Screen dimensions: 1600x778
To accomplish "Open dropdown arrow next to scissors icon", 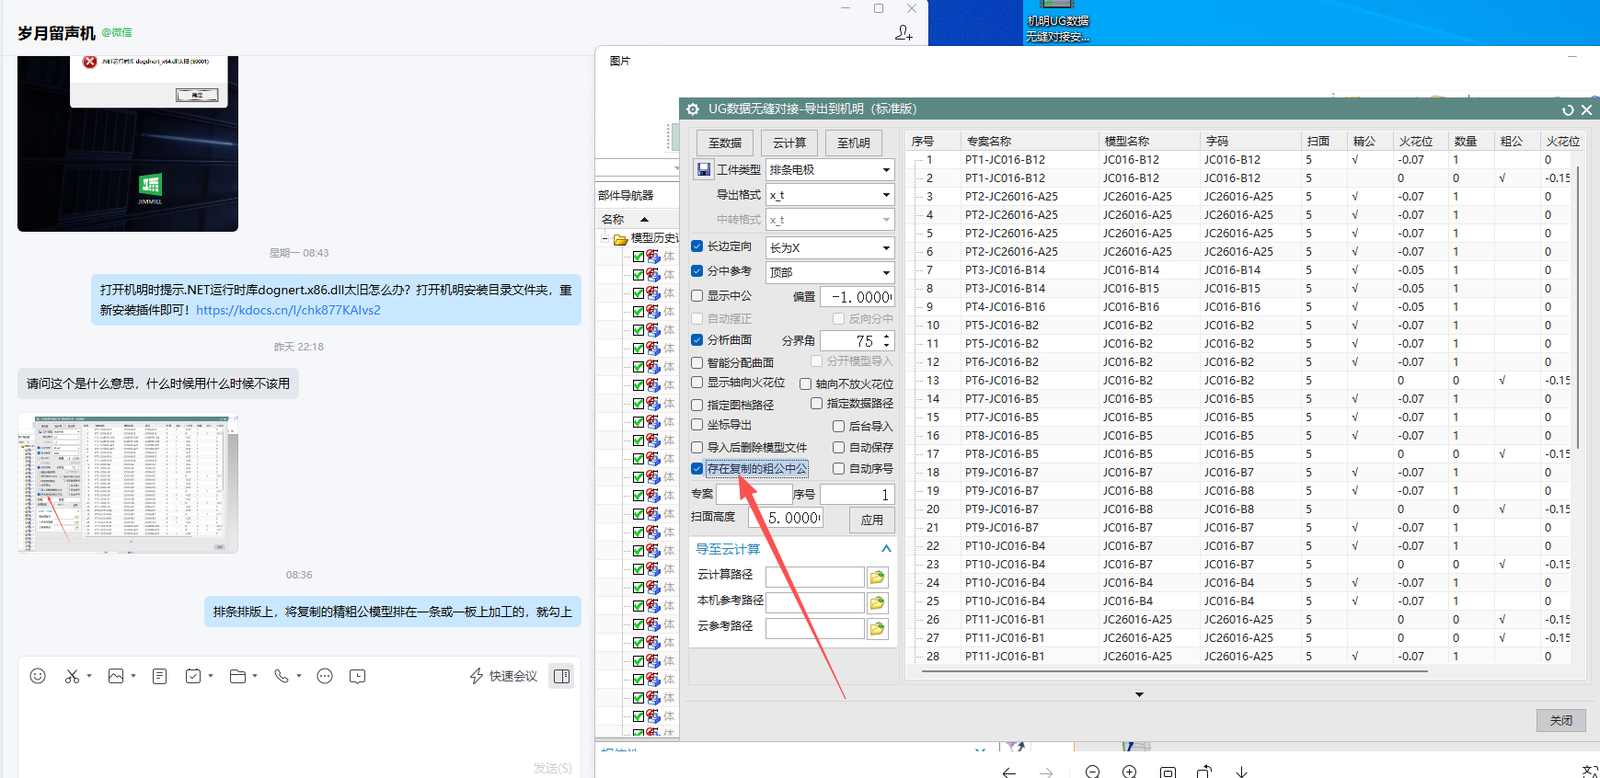I will (x=89, y=676).
